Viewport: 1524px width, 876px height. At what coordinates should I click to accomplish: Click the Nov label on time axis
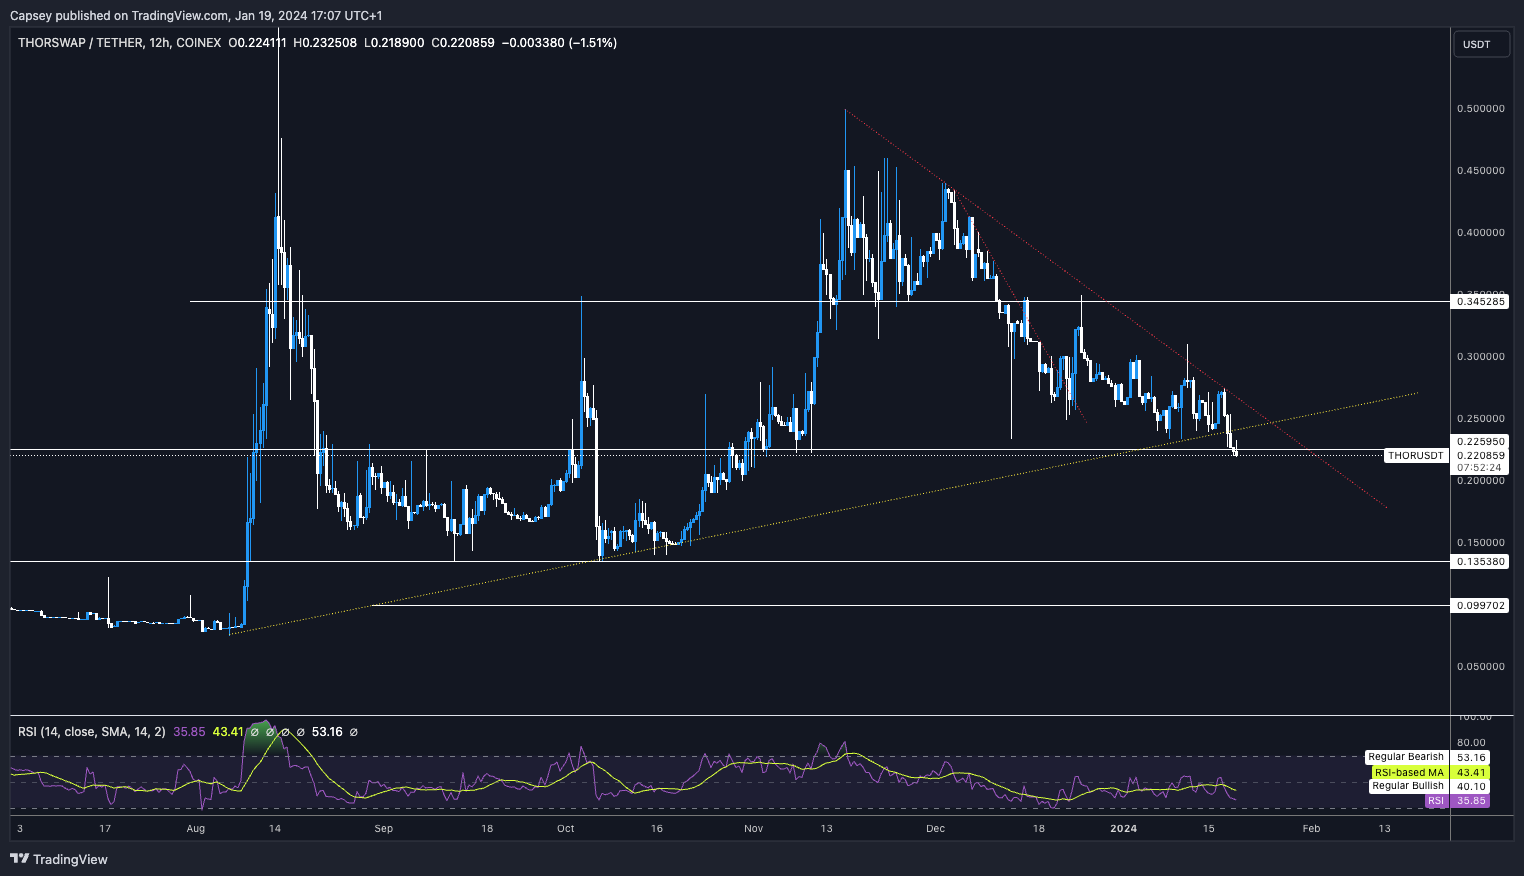coord(754,828)
